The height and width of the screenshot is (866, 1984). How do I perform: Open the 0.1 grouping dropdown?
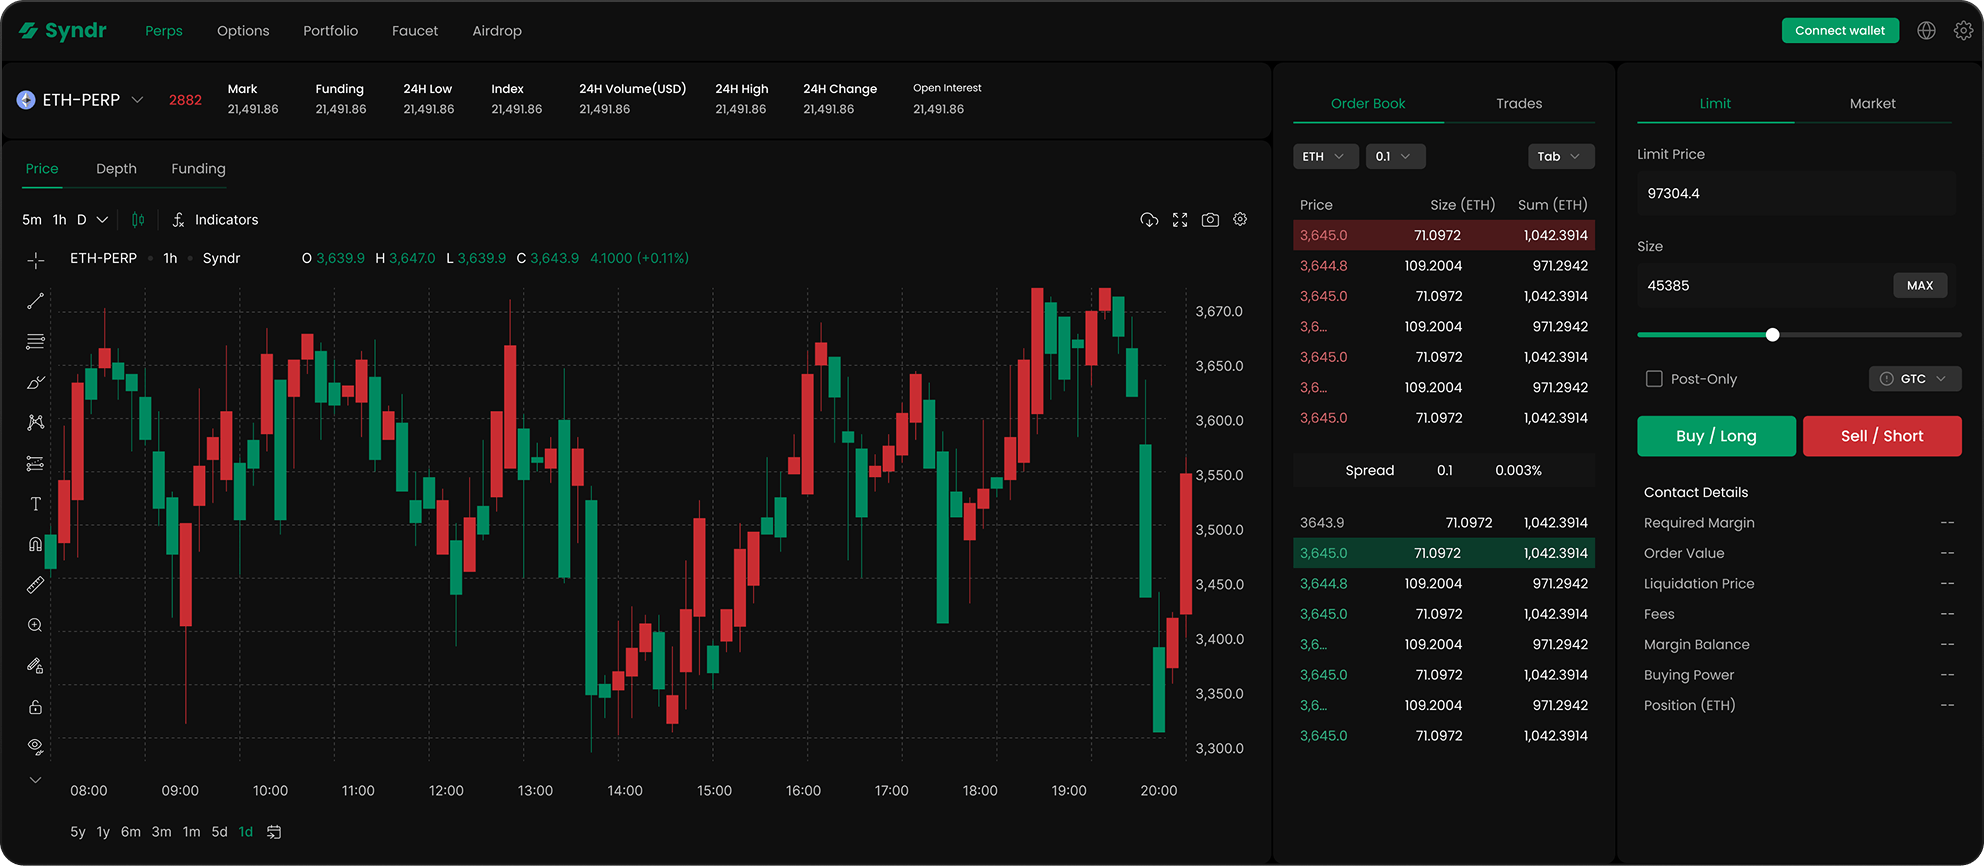pyautogui.click(x=1395, y=157)
